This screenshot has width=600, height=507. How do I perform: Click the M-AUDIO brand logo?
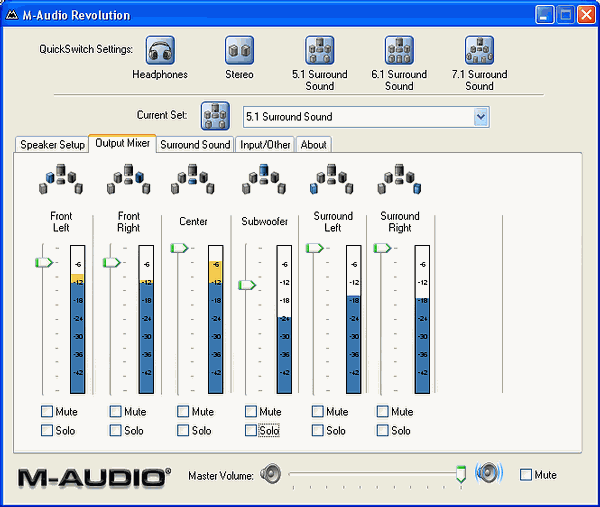[94, 477]
